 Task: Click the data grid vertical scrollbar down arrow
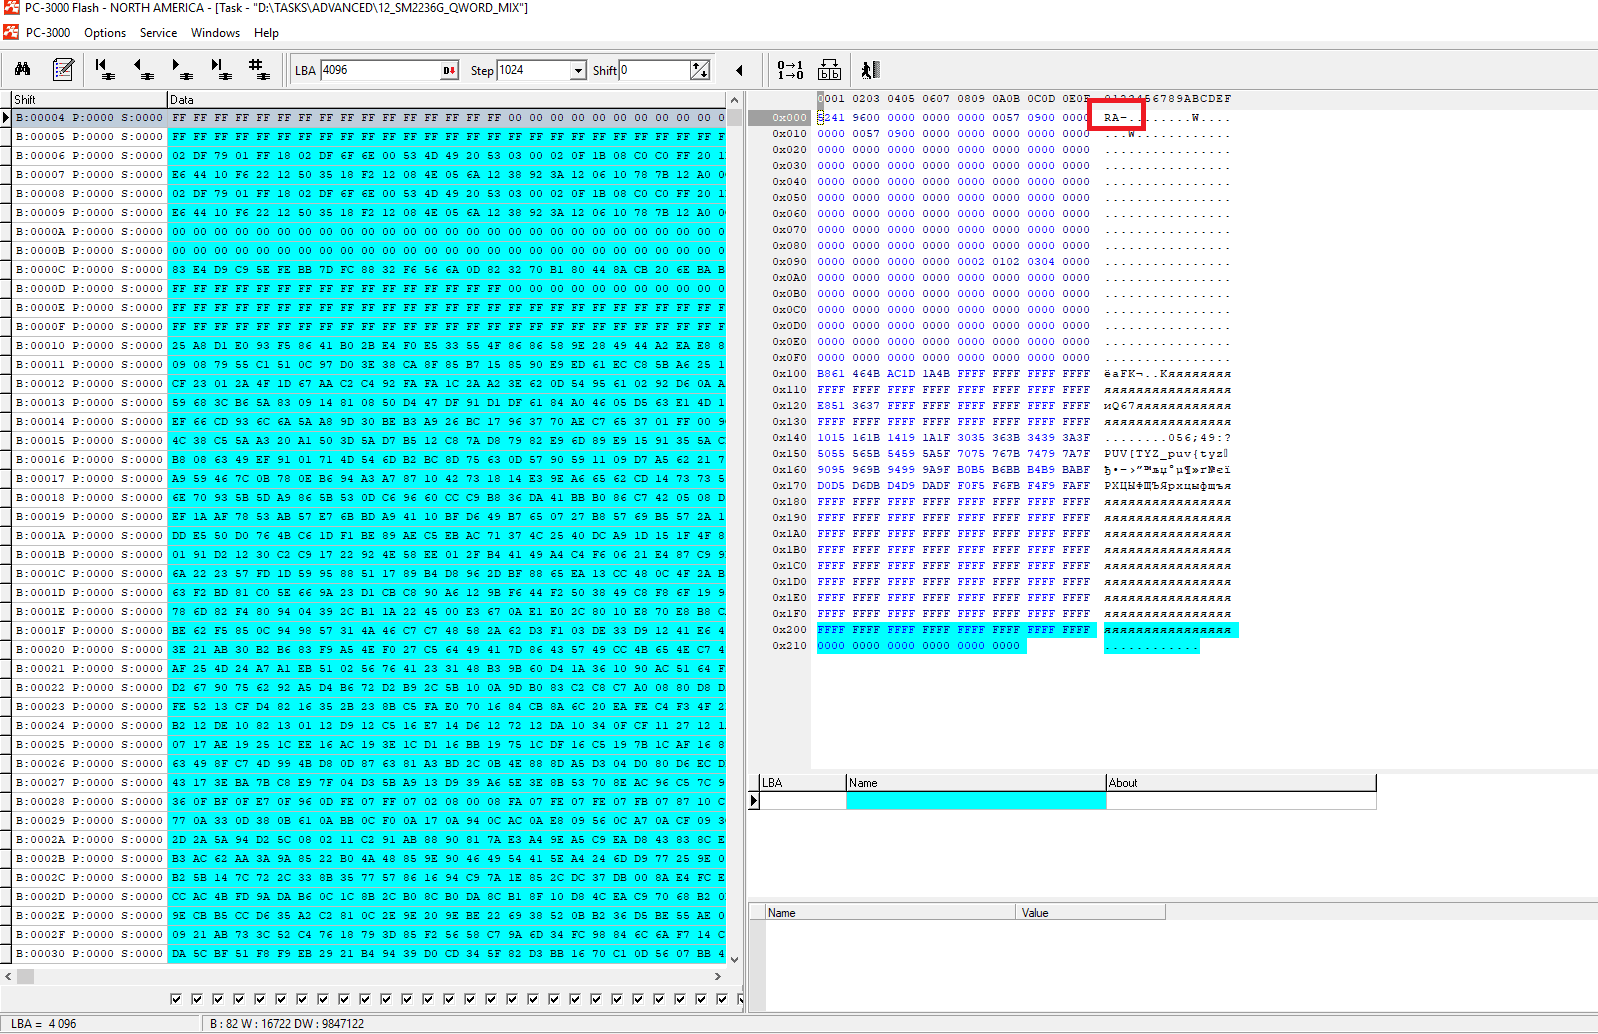(734, 958)
